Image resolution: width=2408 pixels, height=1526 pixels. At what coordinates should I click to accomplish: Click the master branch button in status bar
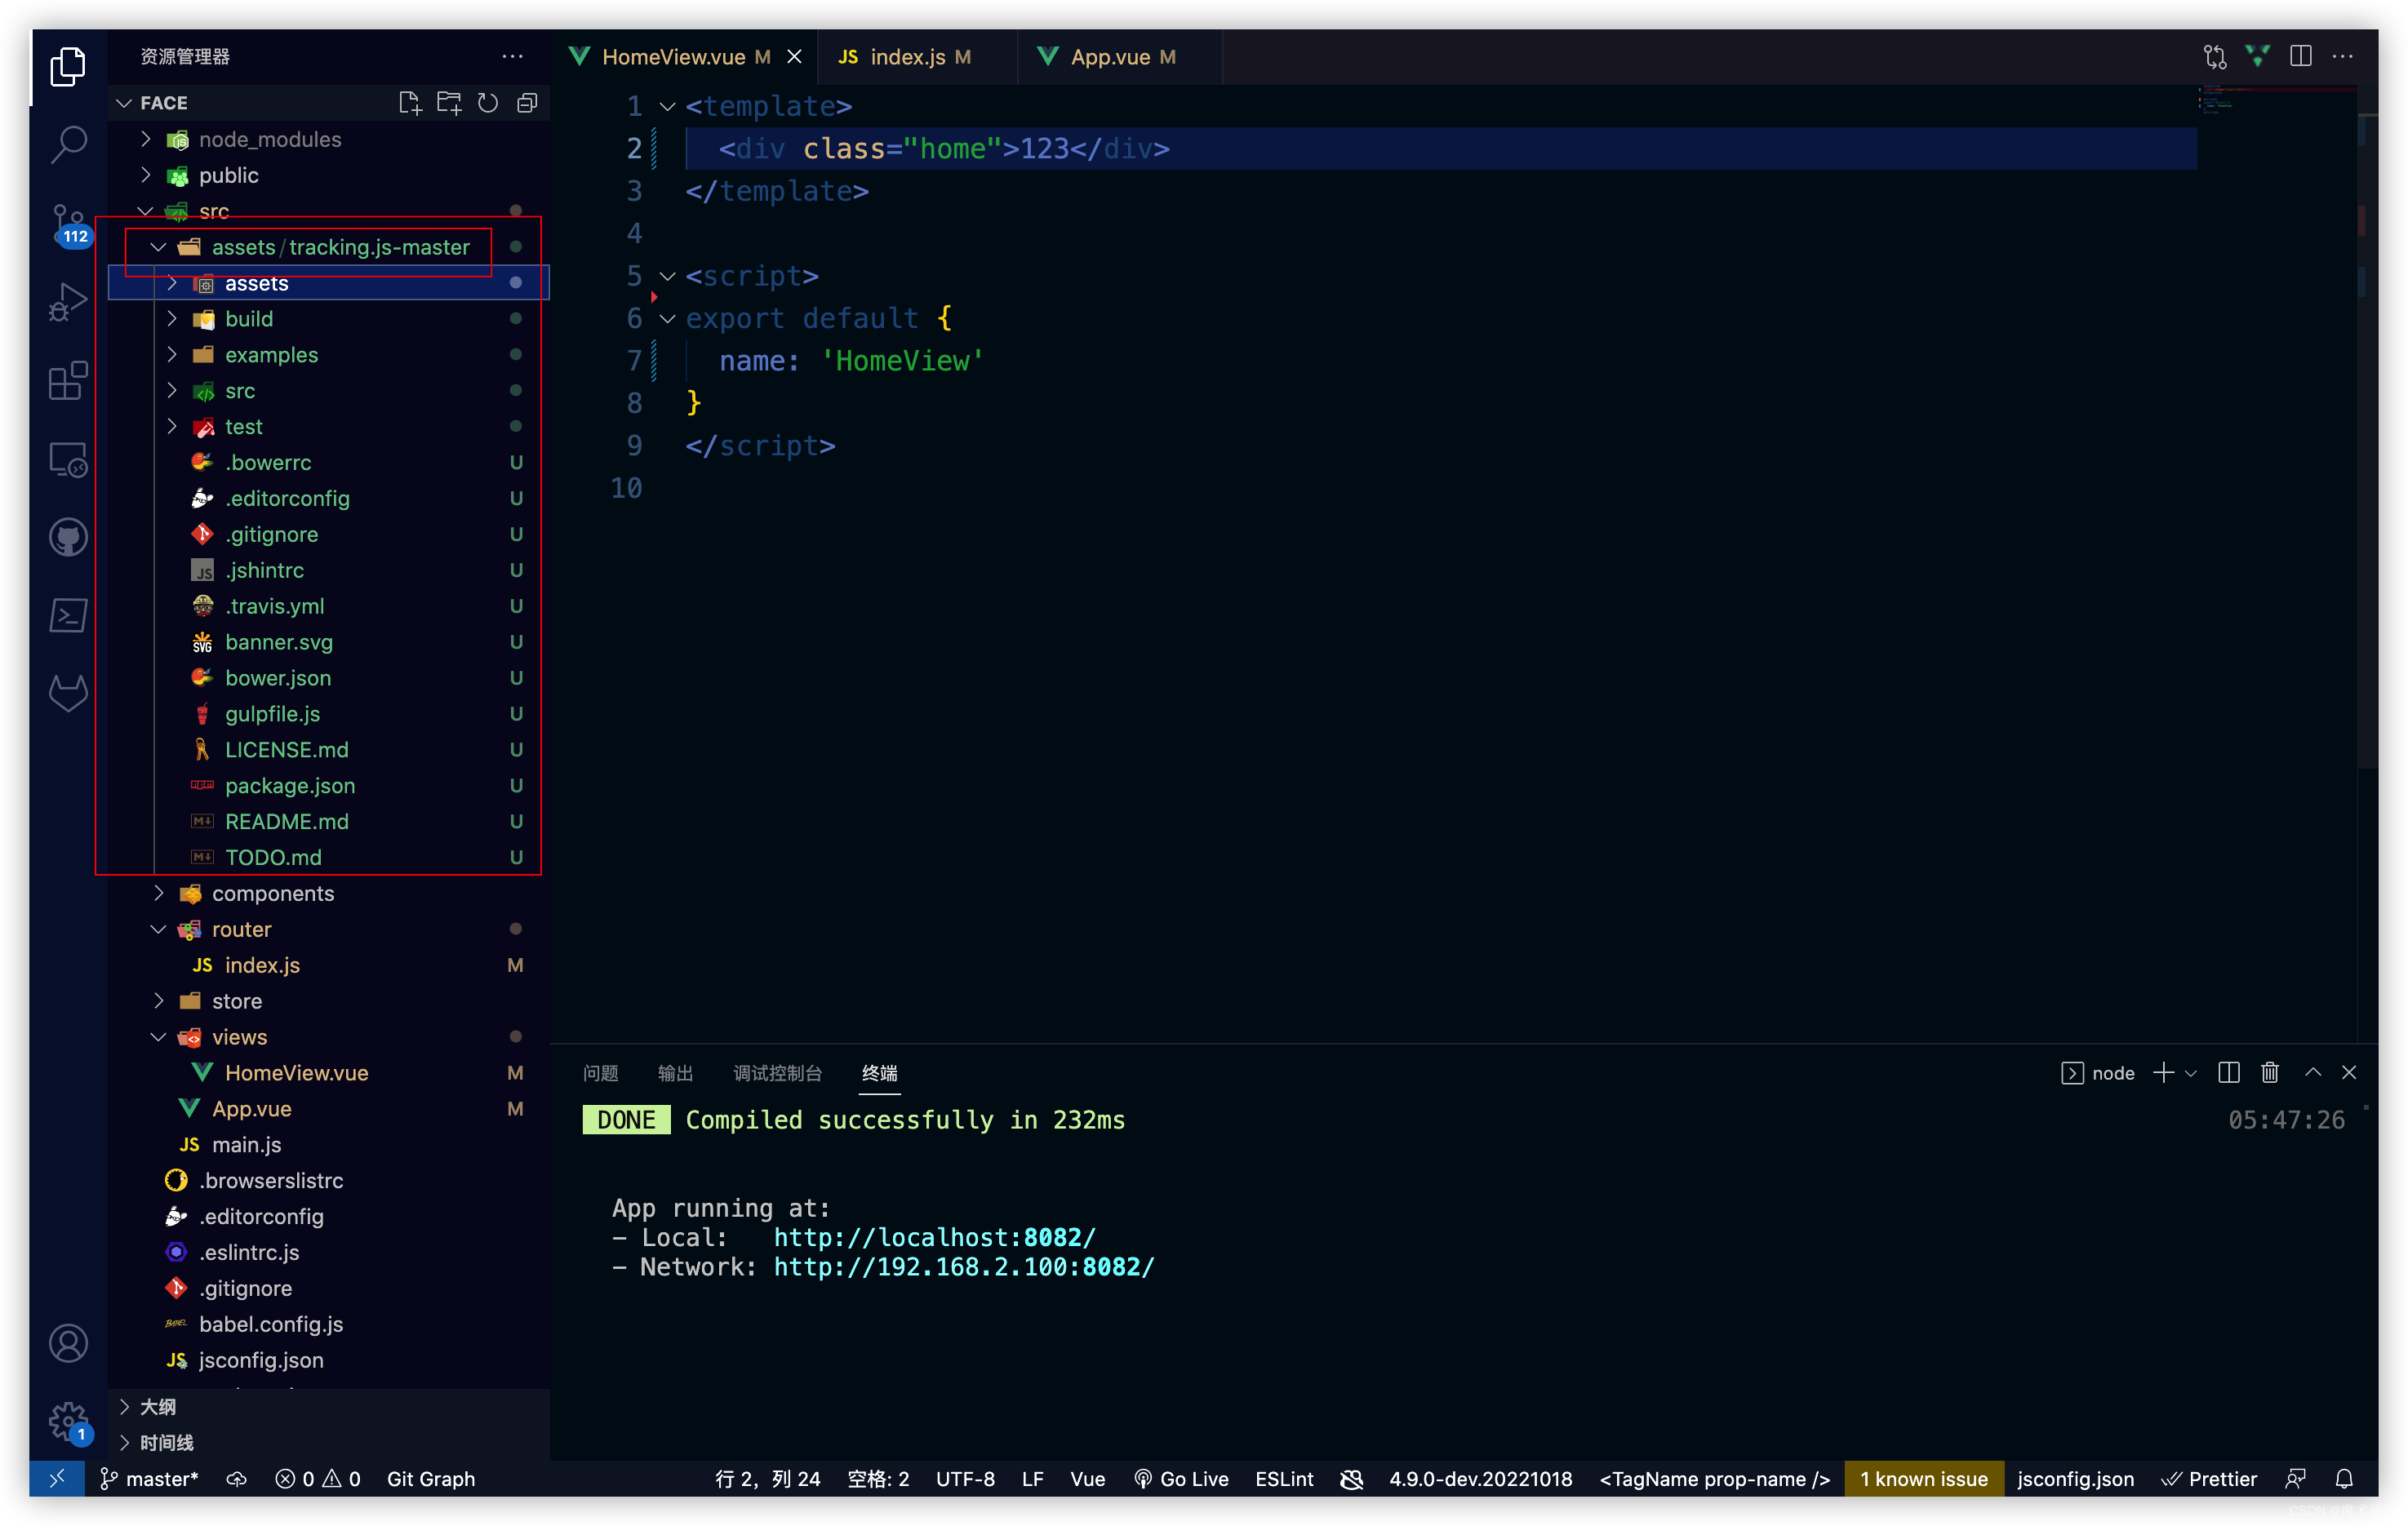pos(151,1478)
